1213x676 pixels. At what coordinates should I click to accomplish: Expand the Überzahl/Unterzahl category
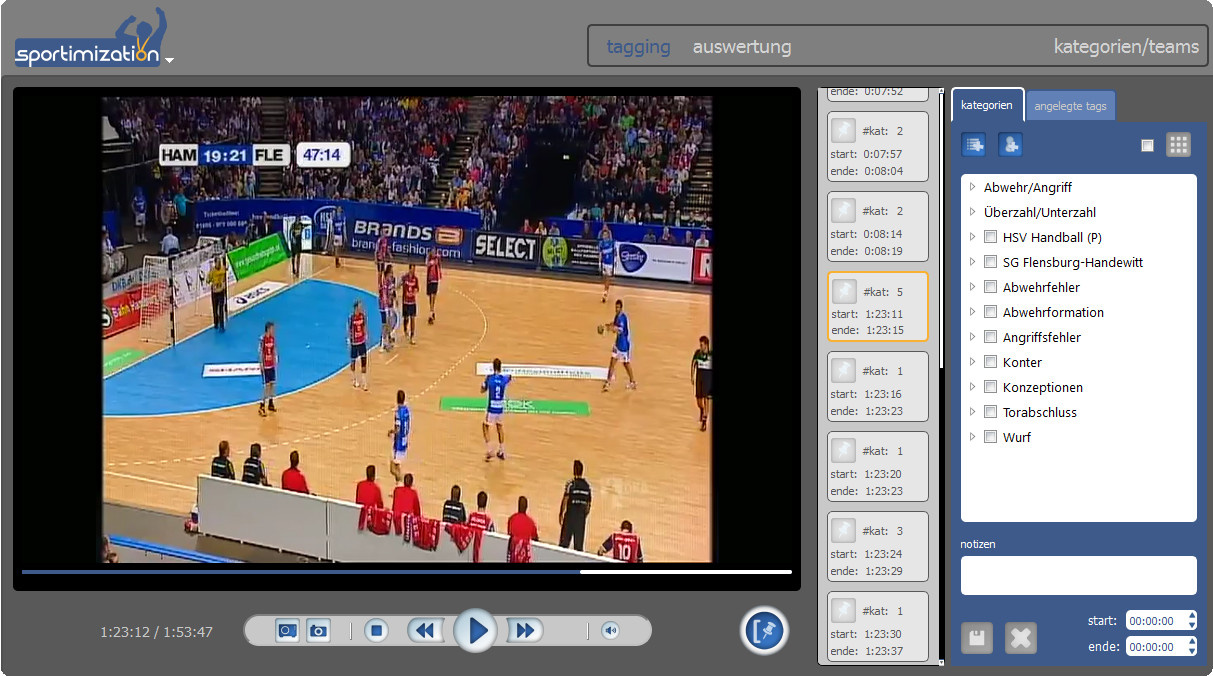(x=973, y=212)
